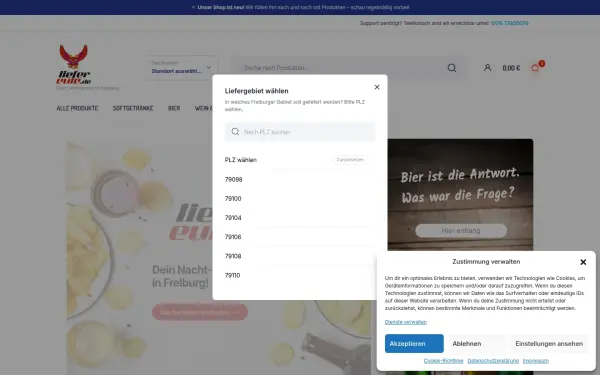The height and width of the screenshot is (375, 600).
Task: Open the Impressum link
Action: point(536,361)
